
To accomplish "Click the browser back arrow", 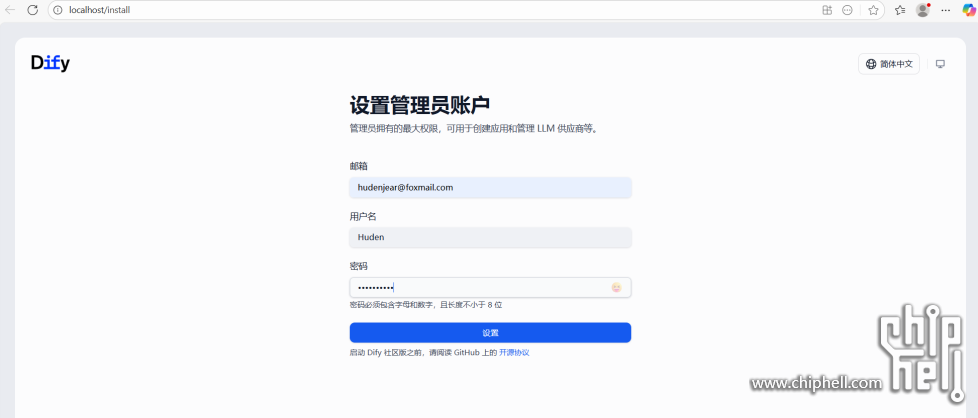I will pos(10,10).
